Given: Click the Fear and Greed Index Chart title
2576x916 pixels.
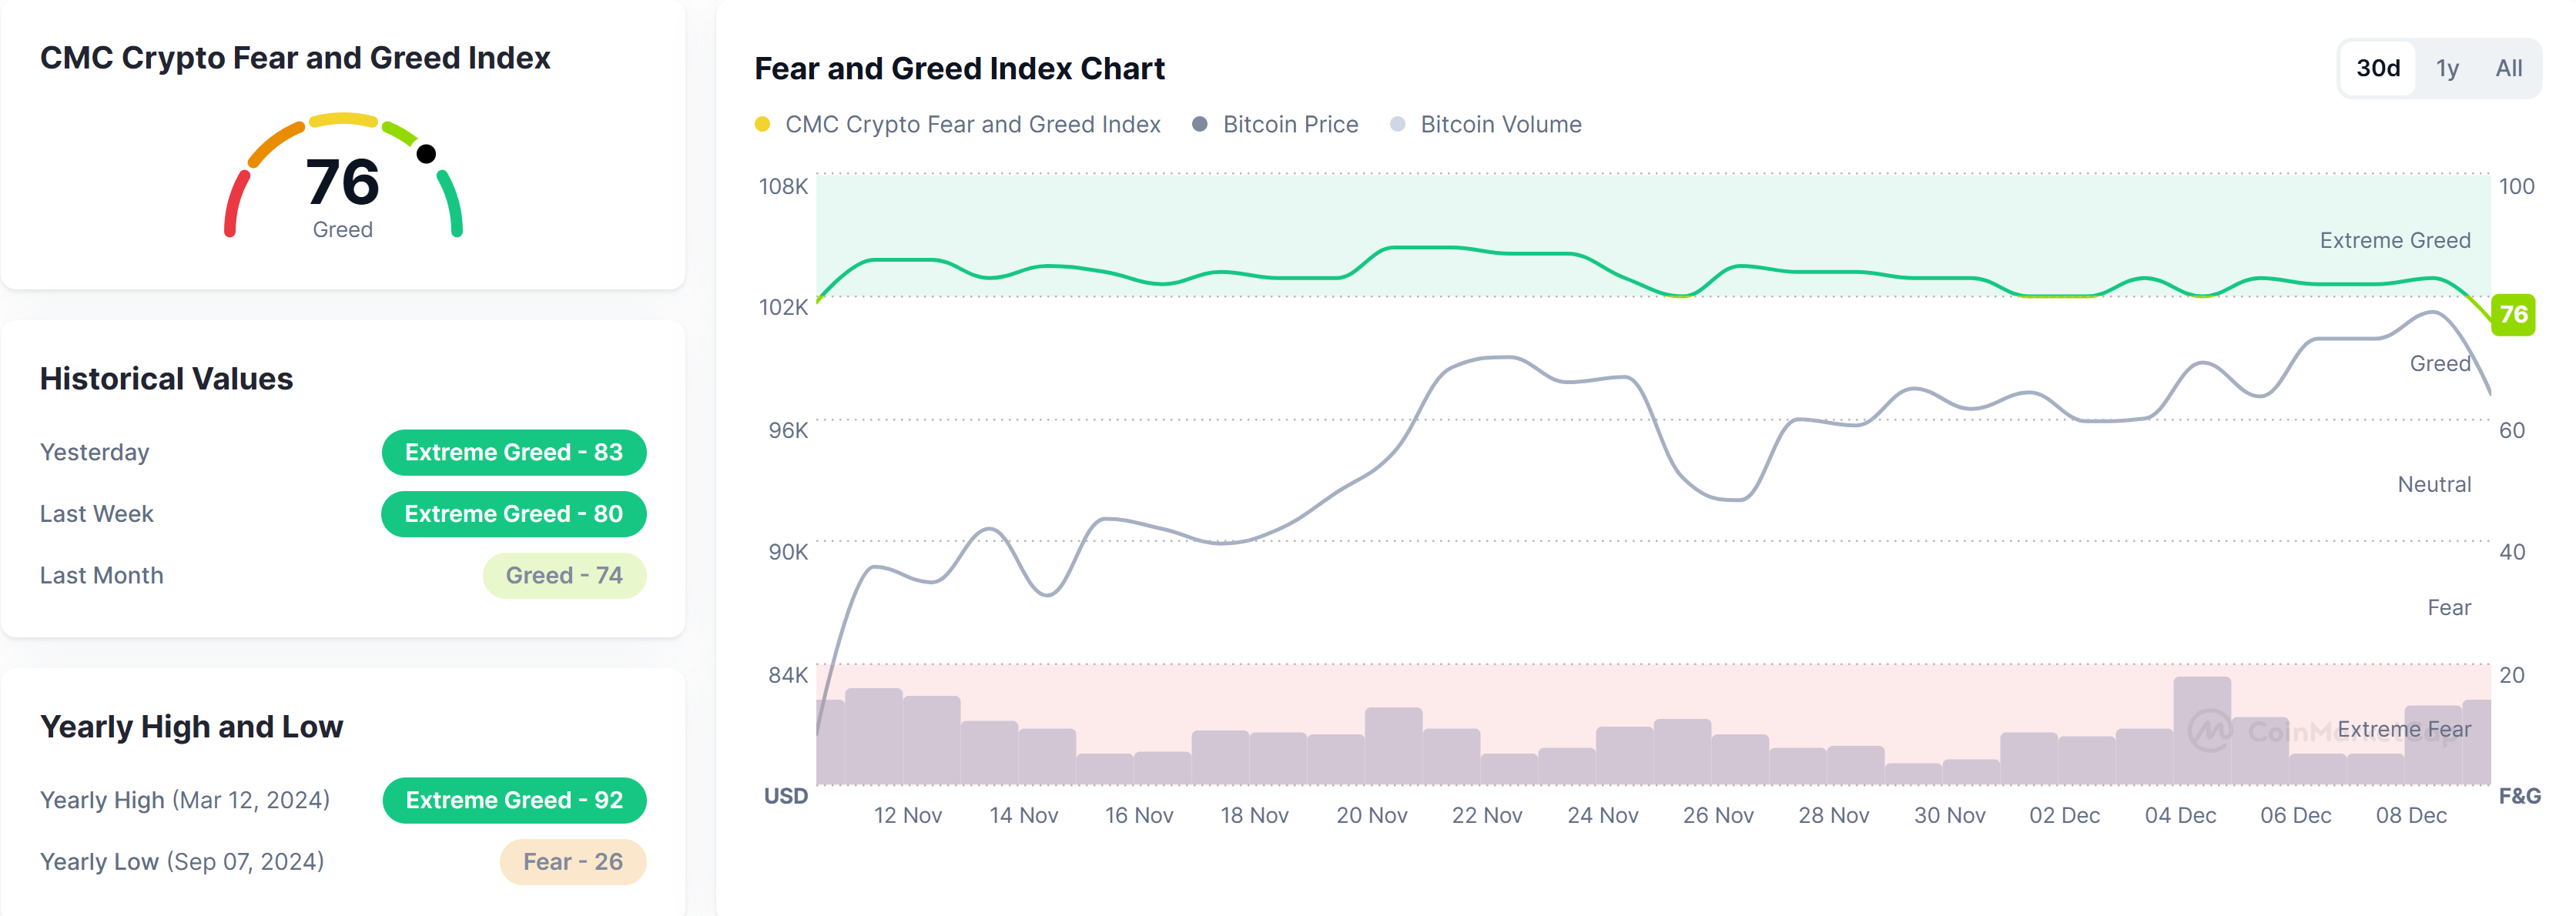Looking at the screenshot, I should [x=959, y=68].
